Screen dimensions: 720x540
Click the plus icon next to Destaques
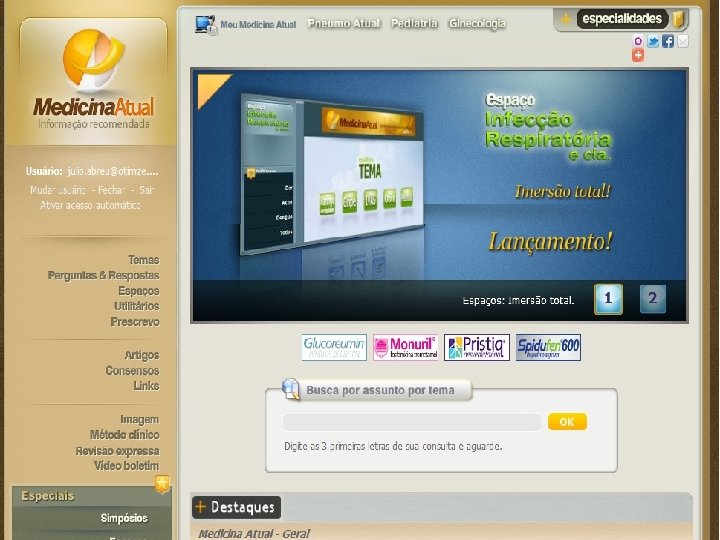tap(201, 506)
